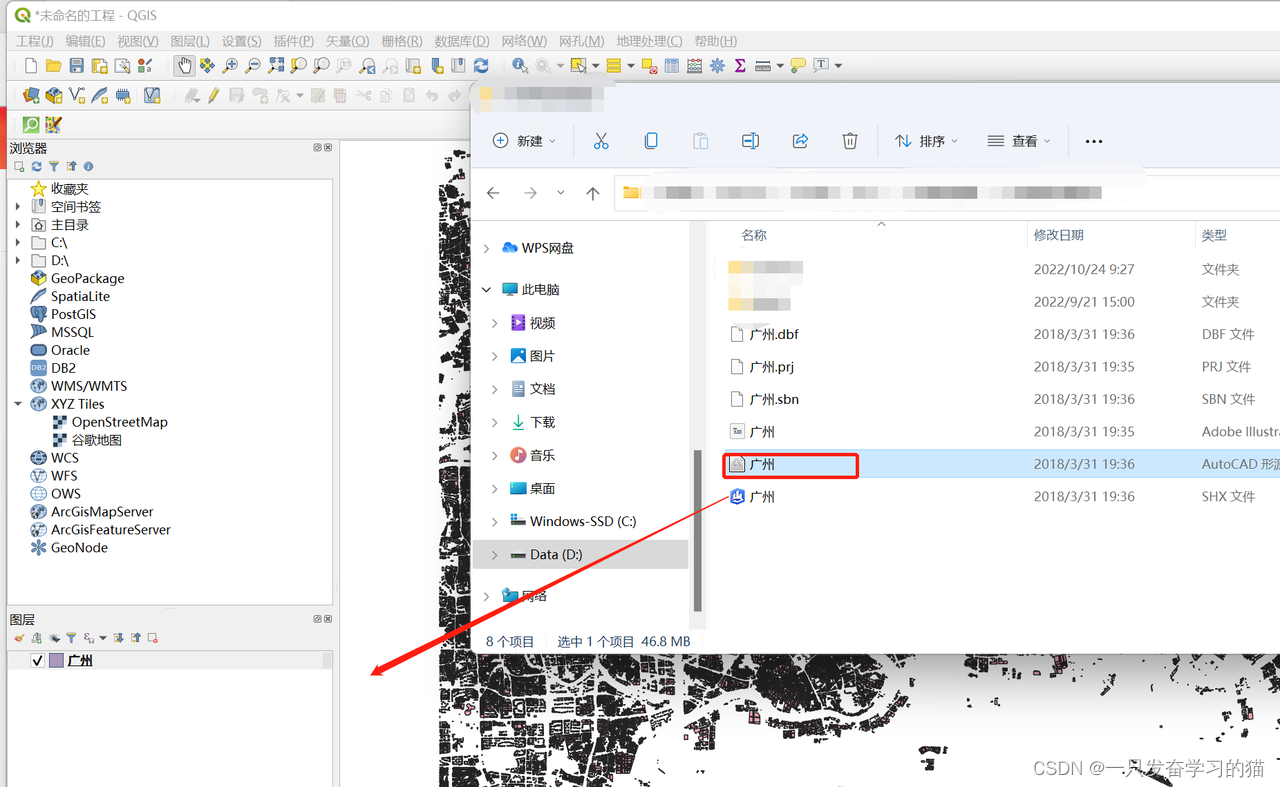Expand the D:\ drive in Browser

(x=18, y=261)
